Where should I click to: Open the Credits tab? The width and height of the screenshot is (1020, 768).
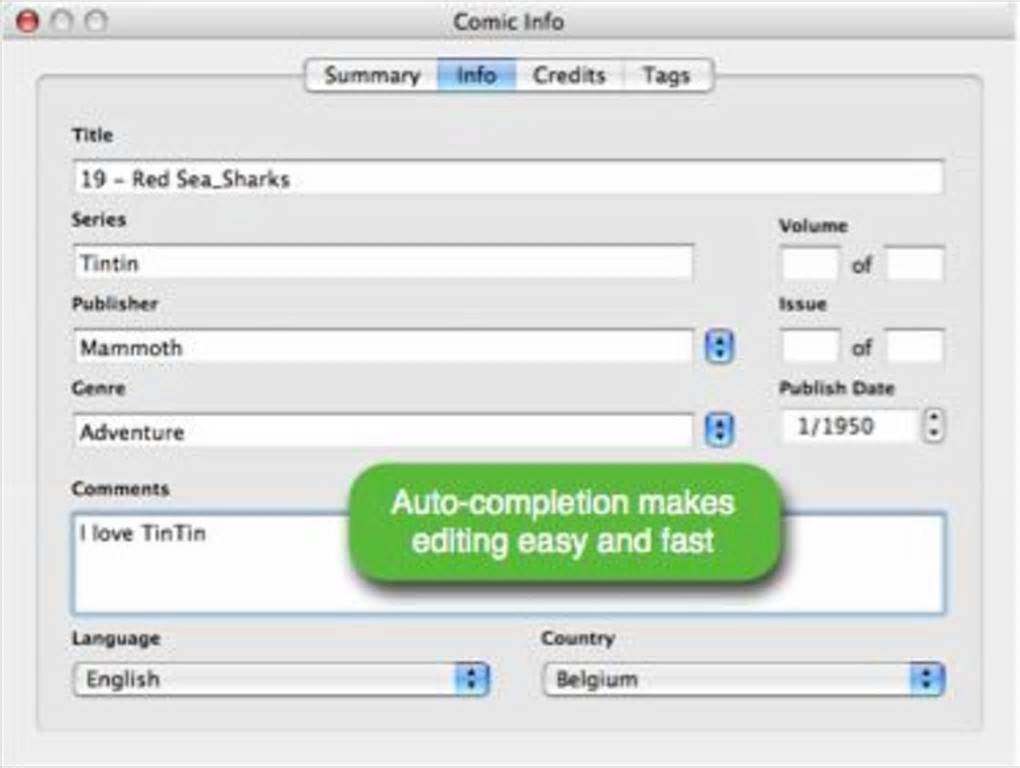[569, 76]
